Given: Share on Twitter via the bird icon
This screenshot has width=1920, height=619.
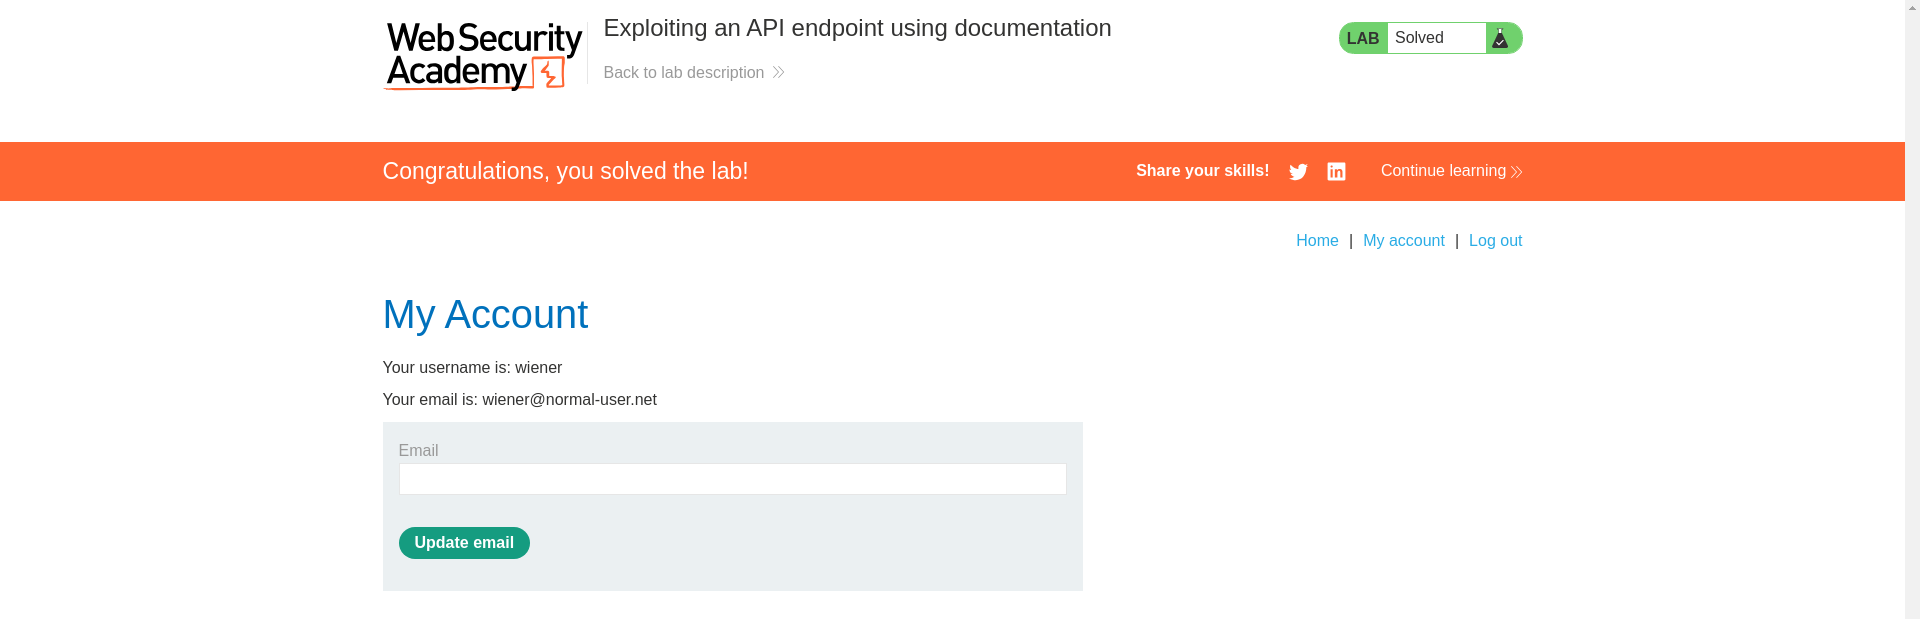Looking at the screenshot, I should click(1298, 172).
